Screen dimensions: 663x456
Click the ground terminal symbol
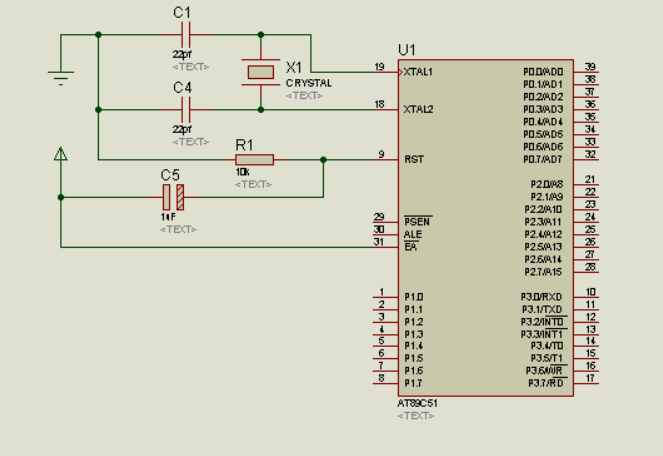[x=61, y=78]
